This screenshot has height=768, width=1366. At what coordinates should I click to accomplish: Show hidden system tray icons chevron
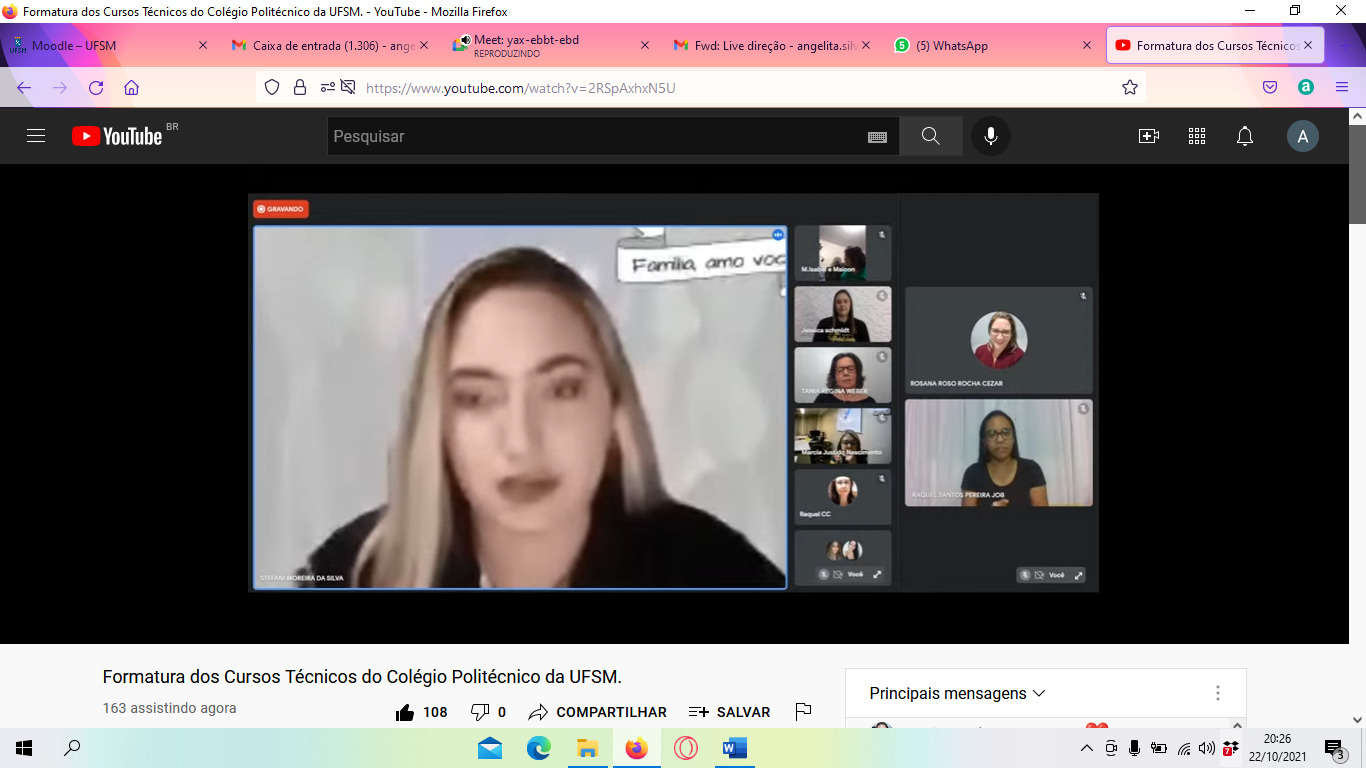tap(1087, 748)
